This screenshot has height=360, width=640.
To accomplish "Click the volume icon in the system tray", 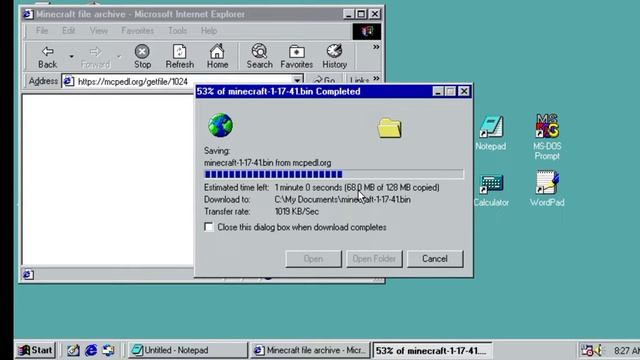I will point(599,350).
